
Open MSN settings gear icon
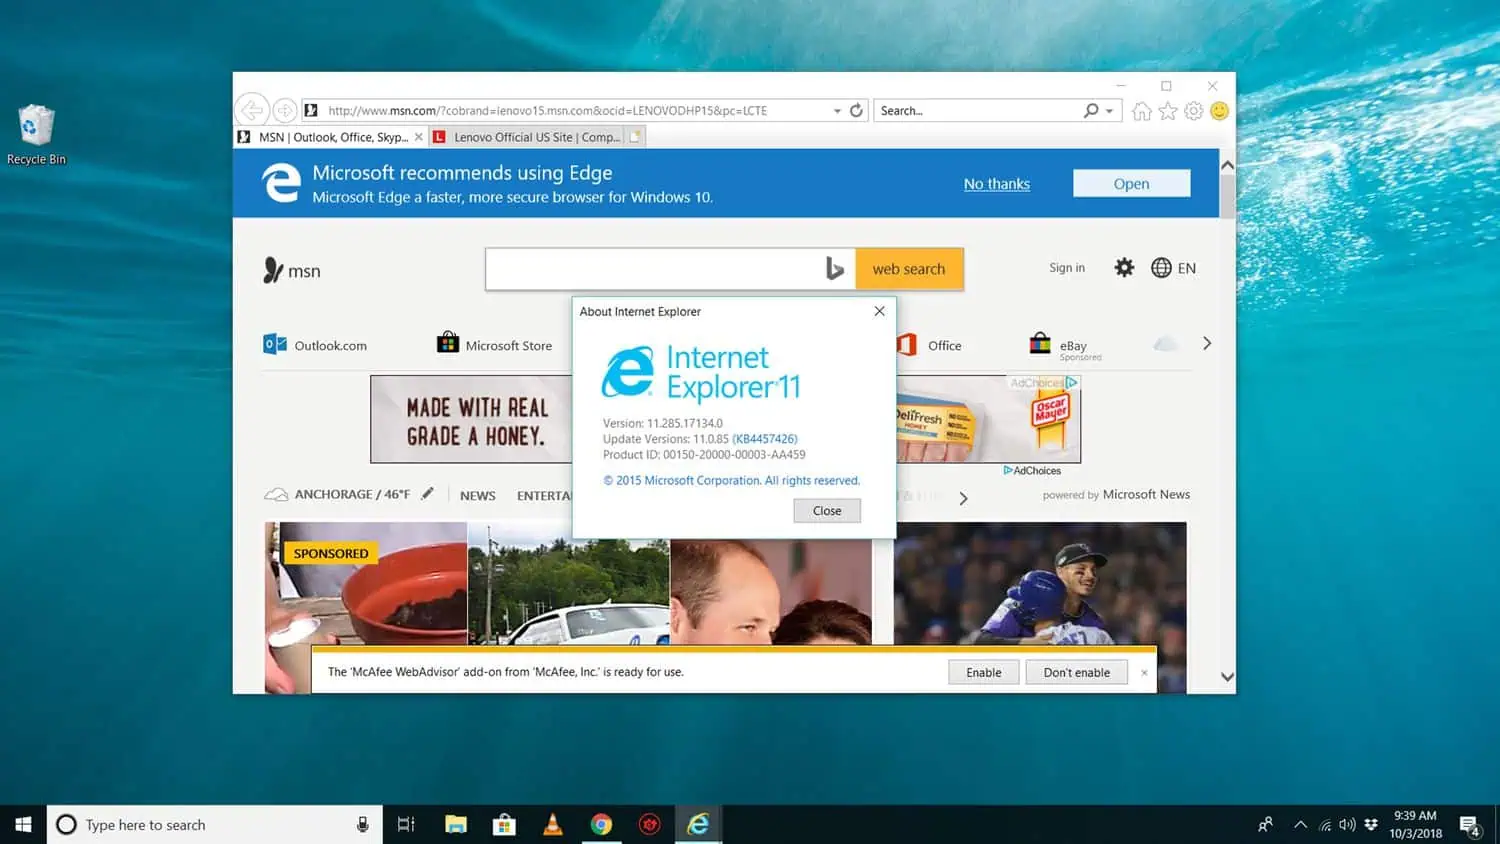click(1124, 267)
